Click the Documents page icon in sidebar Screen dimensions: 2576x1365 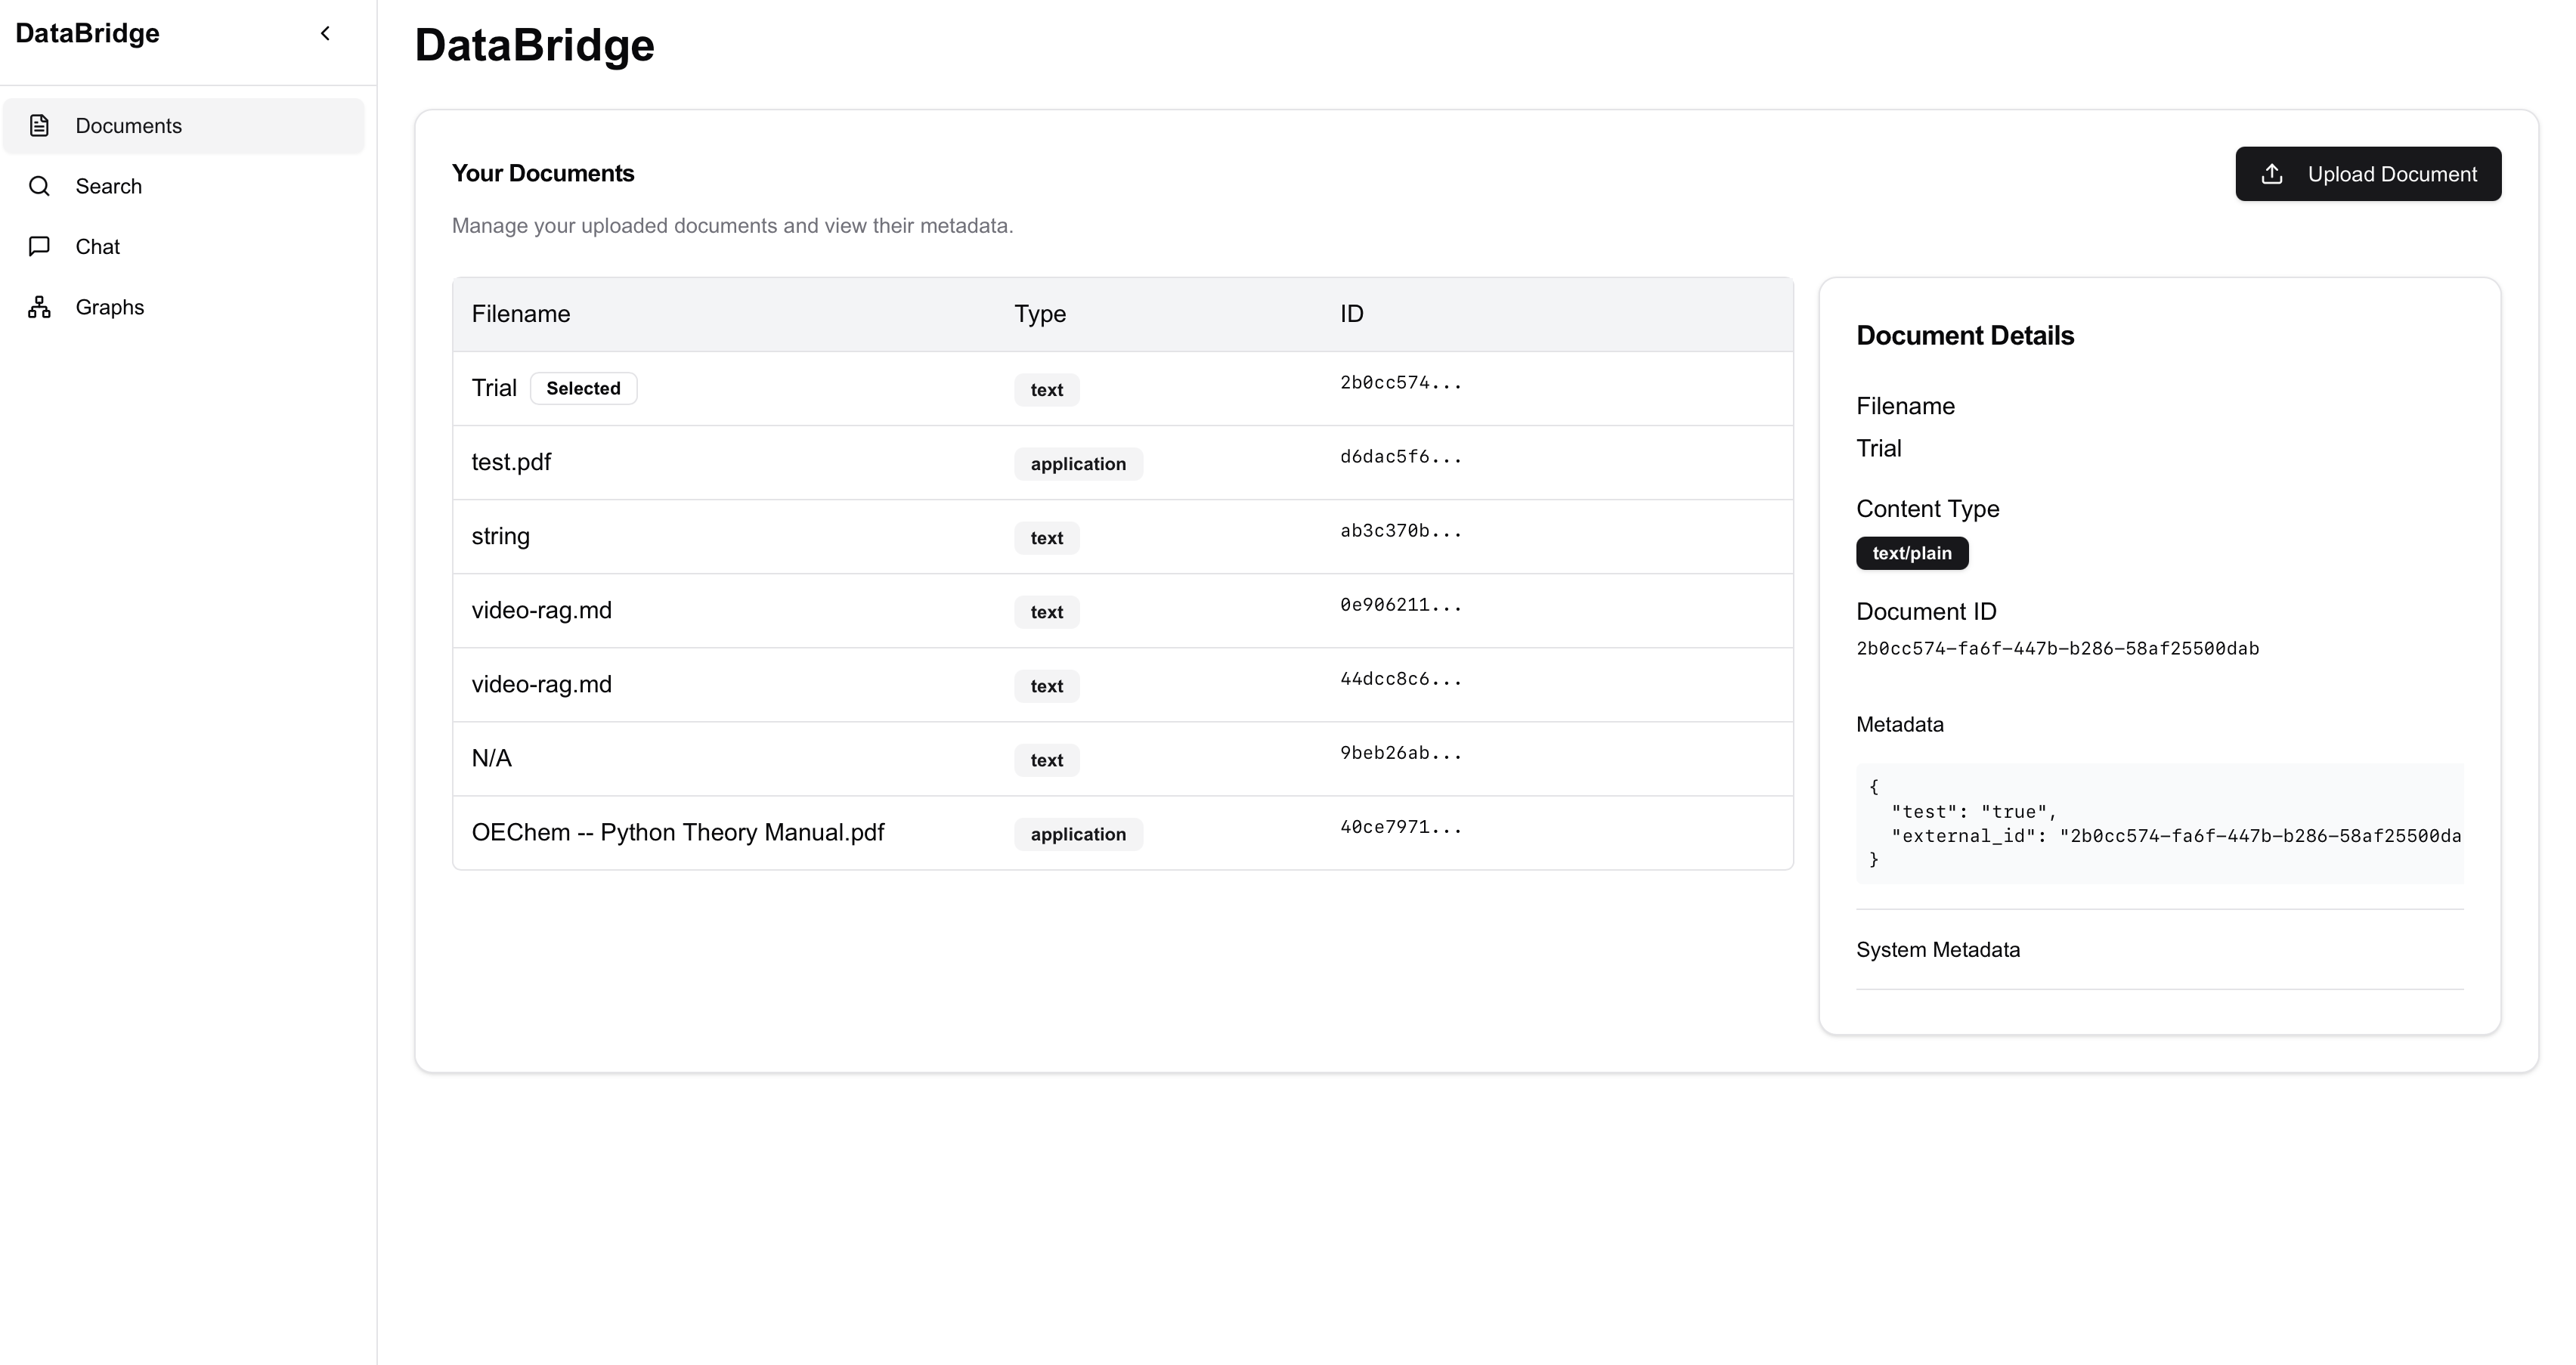pyautogui.click(x=39, y=126)
